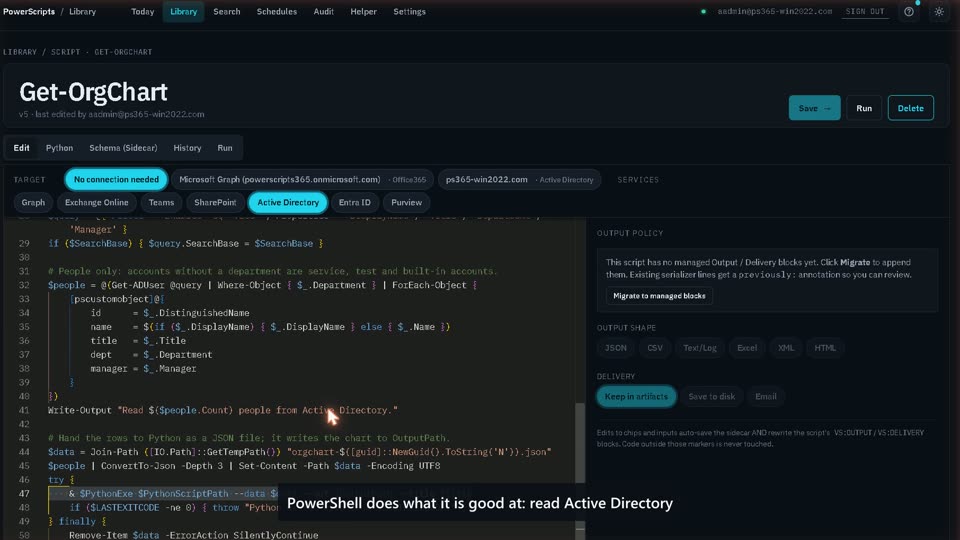Viewport: 960px width, 540px height.
Task: Select Keep in artifacts delivery
Action: click(x=636, y=397)
